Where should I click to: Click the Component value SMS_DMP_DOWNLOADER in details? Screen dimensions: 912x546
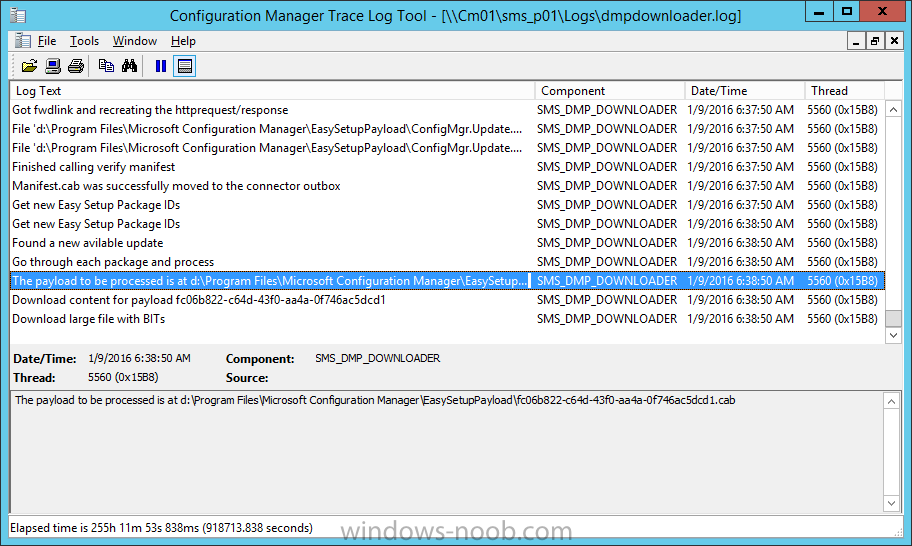tap(377, 358)
